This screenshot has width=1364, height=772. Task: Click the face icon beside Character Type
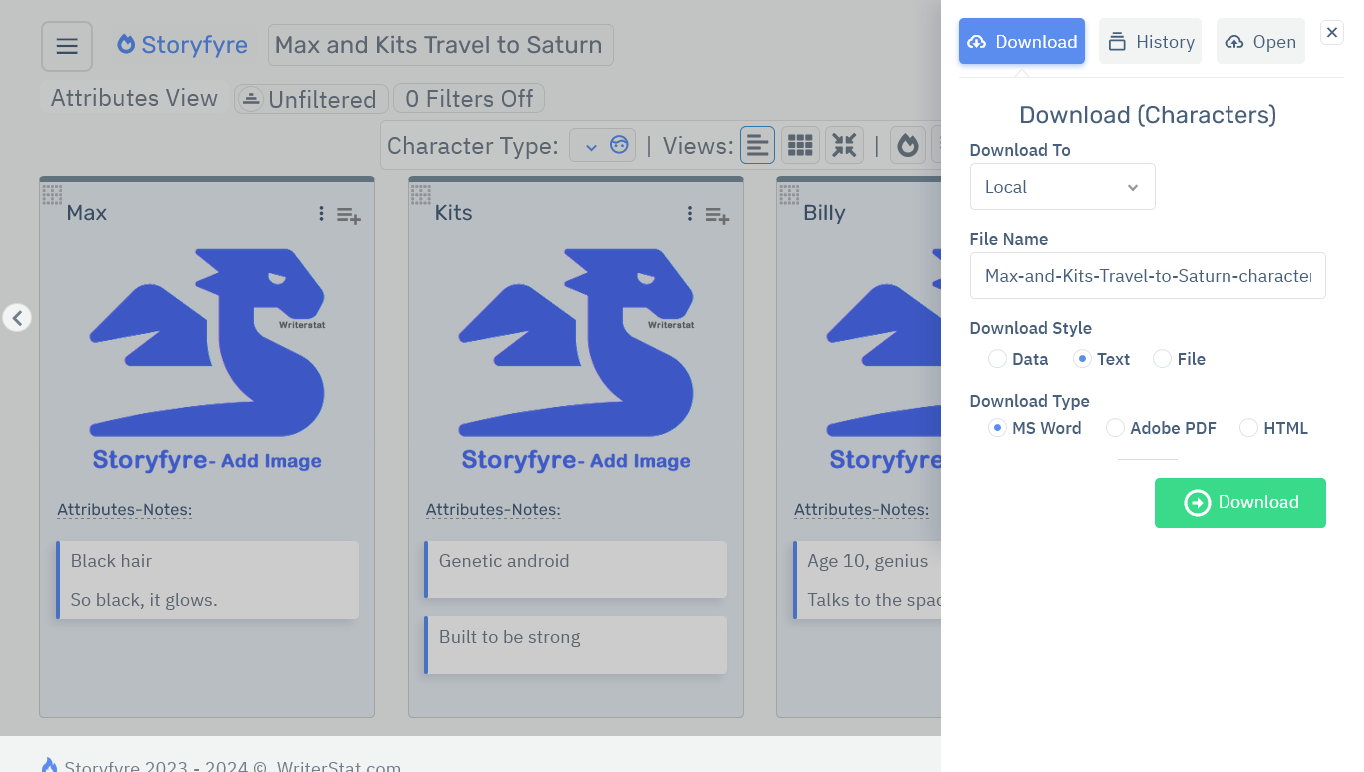coord(618,145)
